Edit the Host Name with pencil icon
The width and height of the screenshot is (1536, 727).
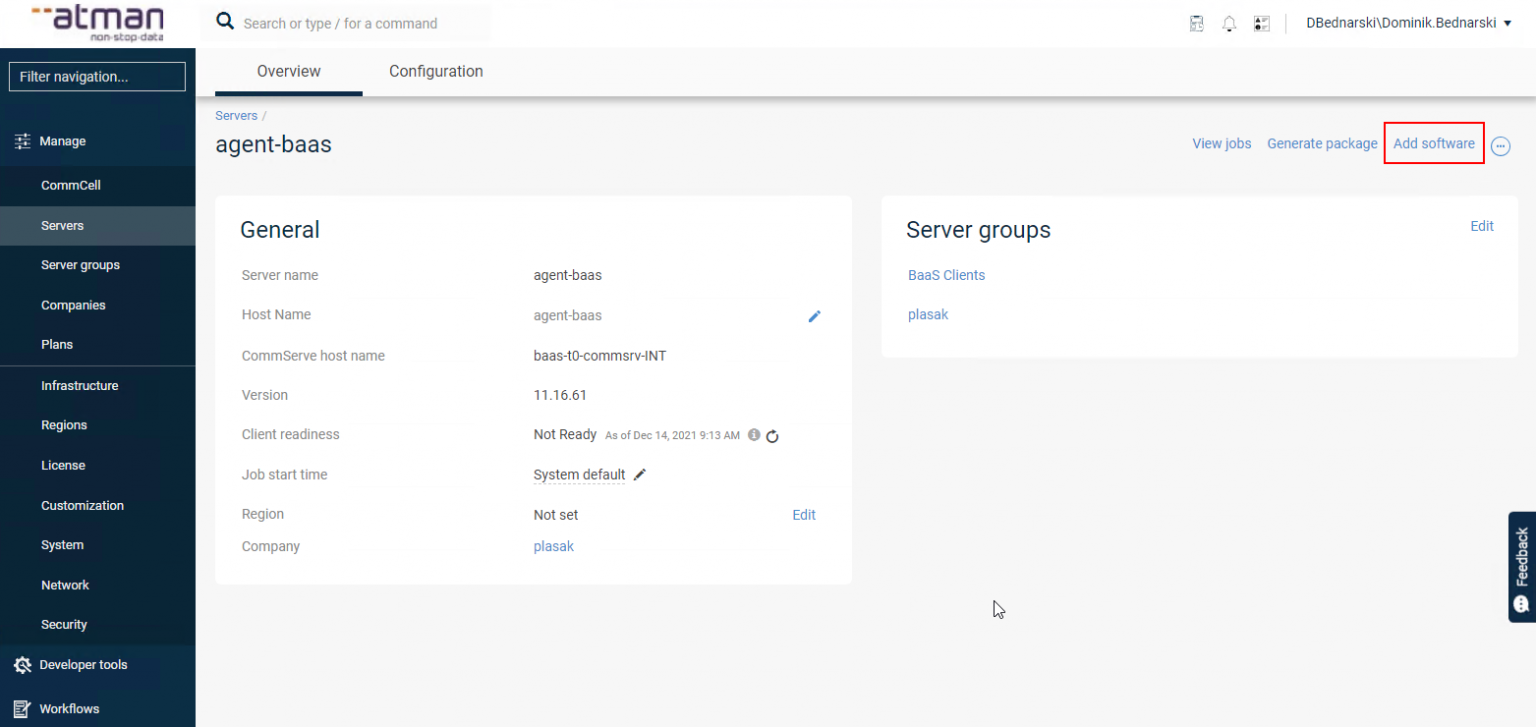pos(814,316)
